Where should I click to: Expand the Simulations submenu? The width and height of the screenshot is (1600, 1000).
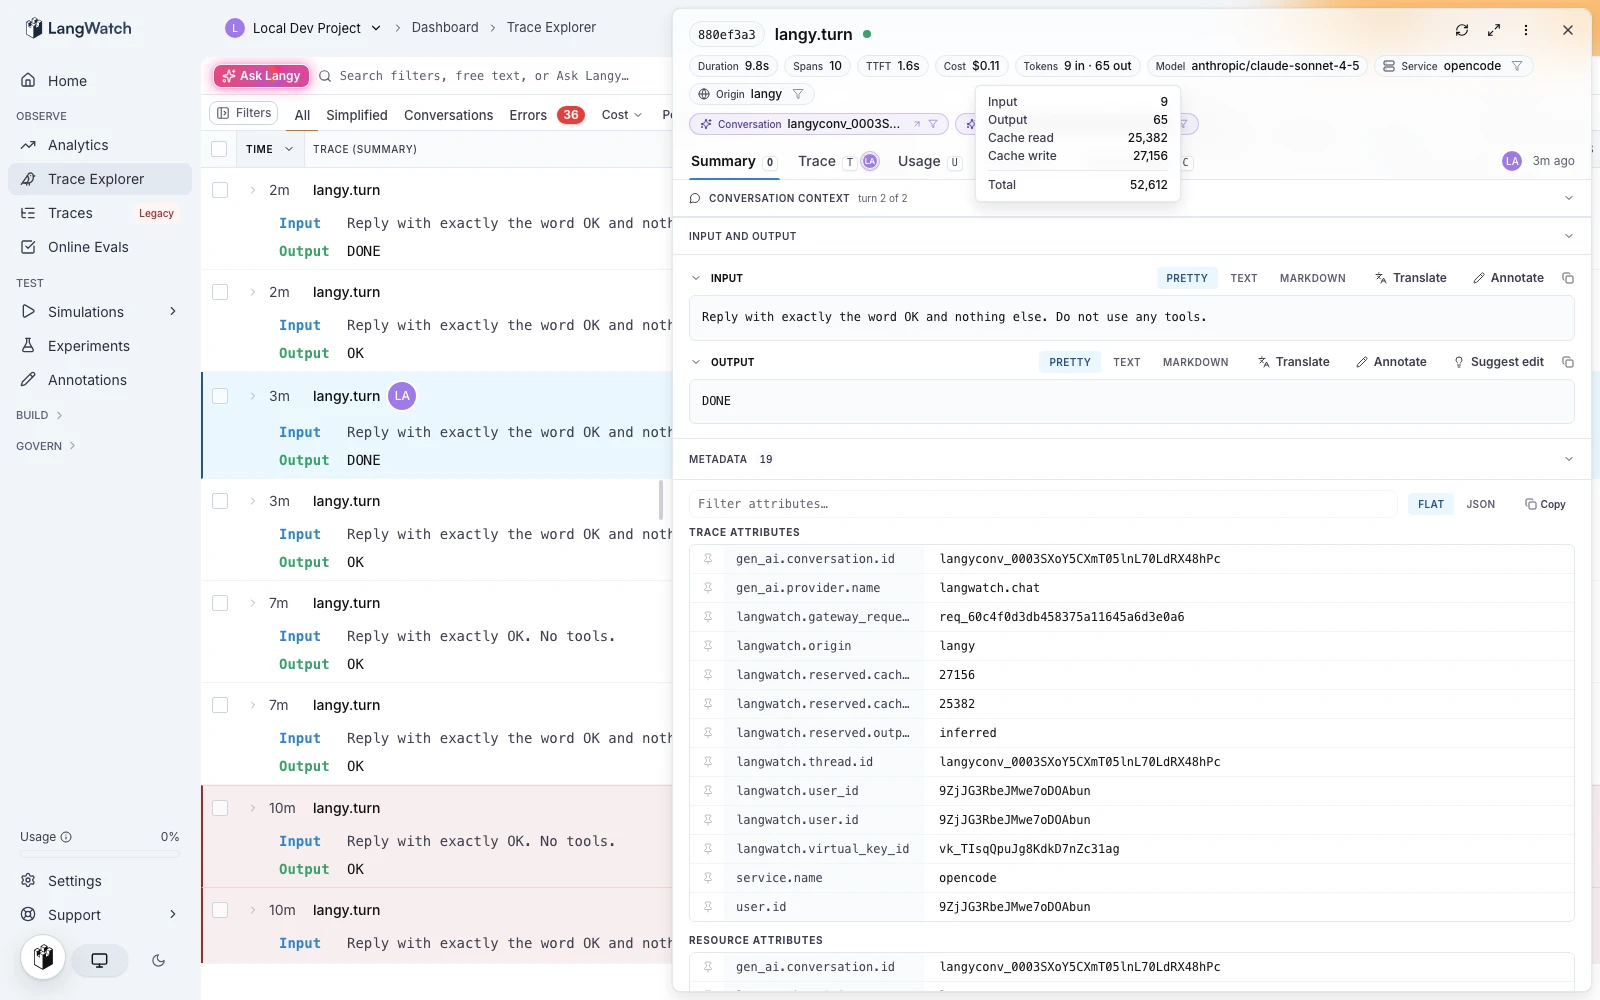[173, 312]
